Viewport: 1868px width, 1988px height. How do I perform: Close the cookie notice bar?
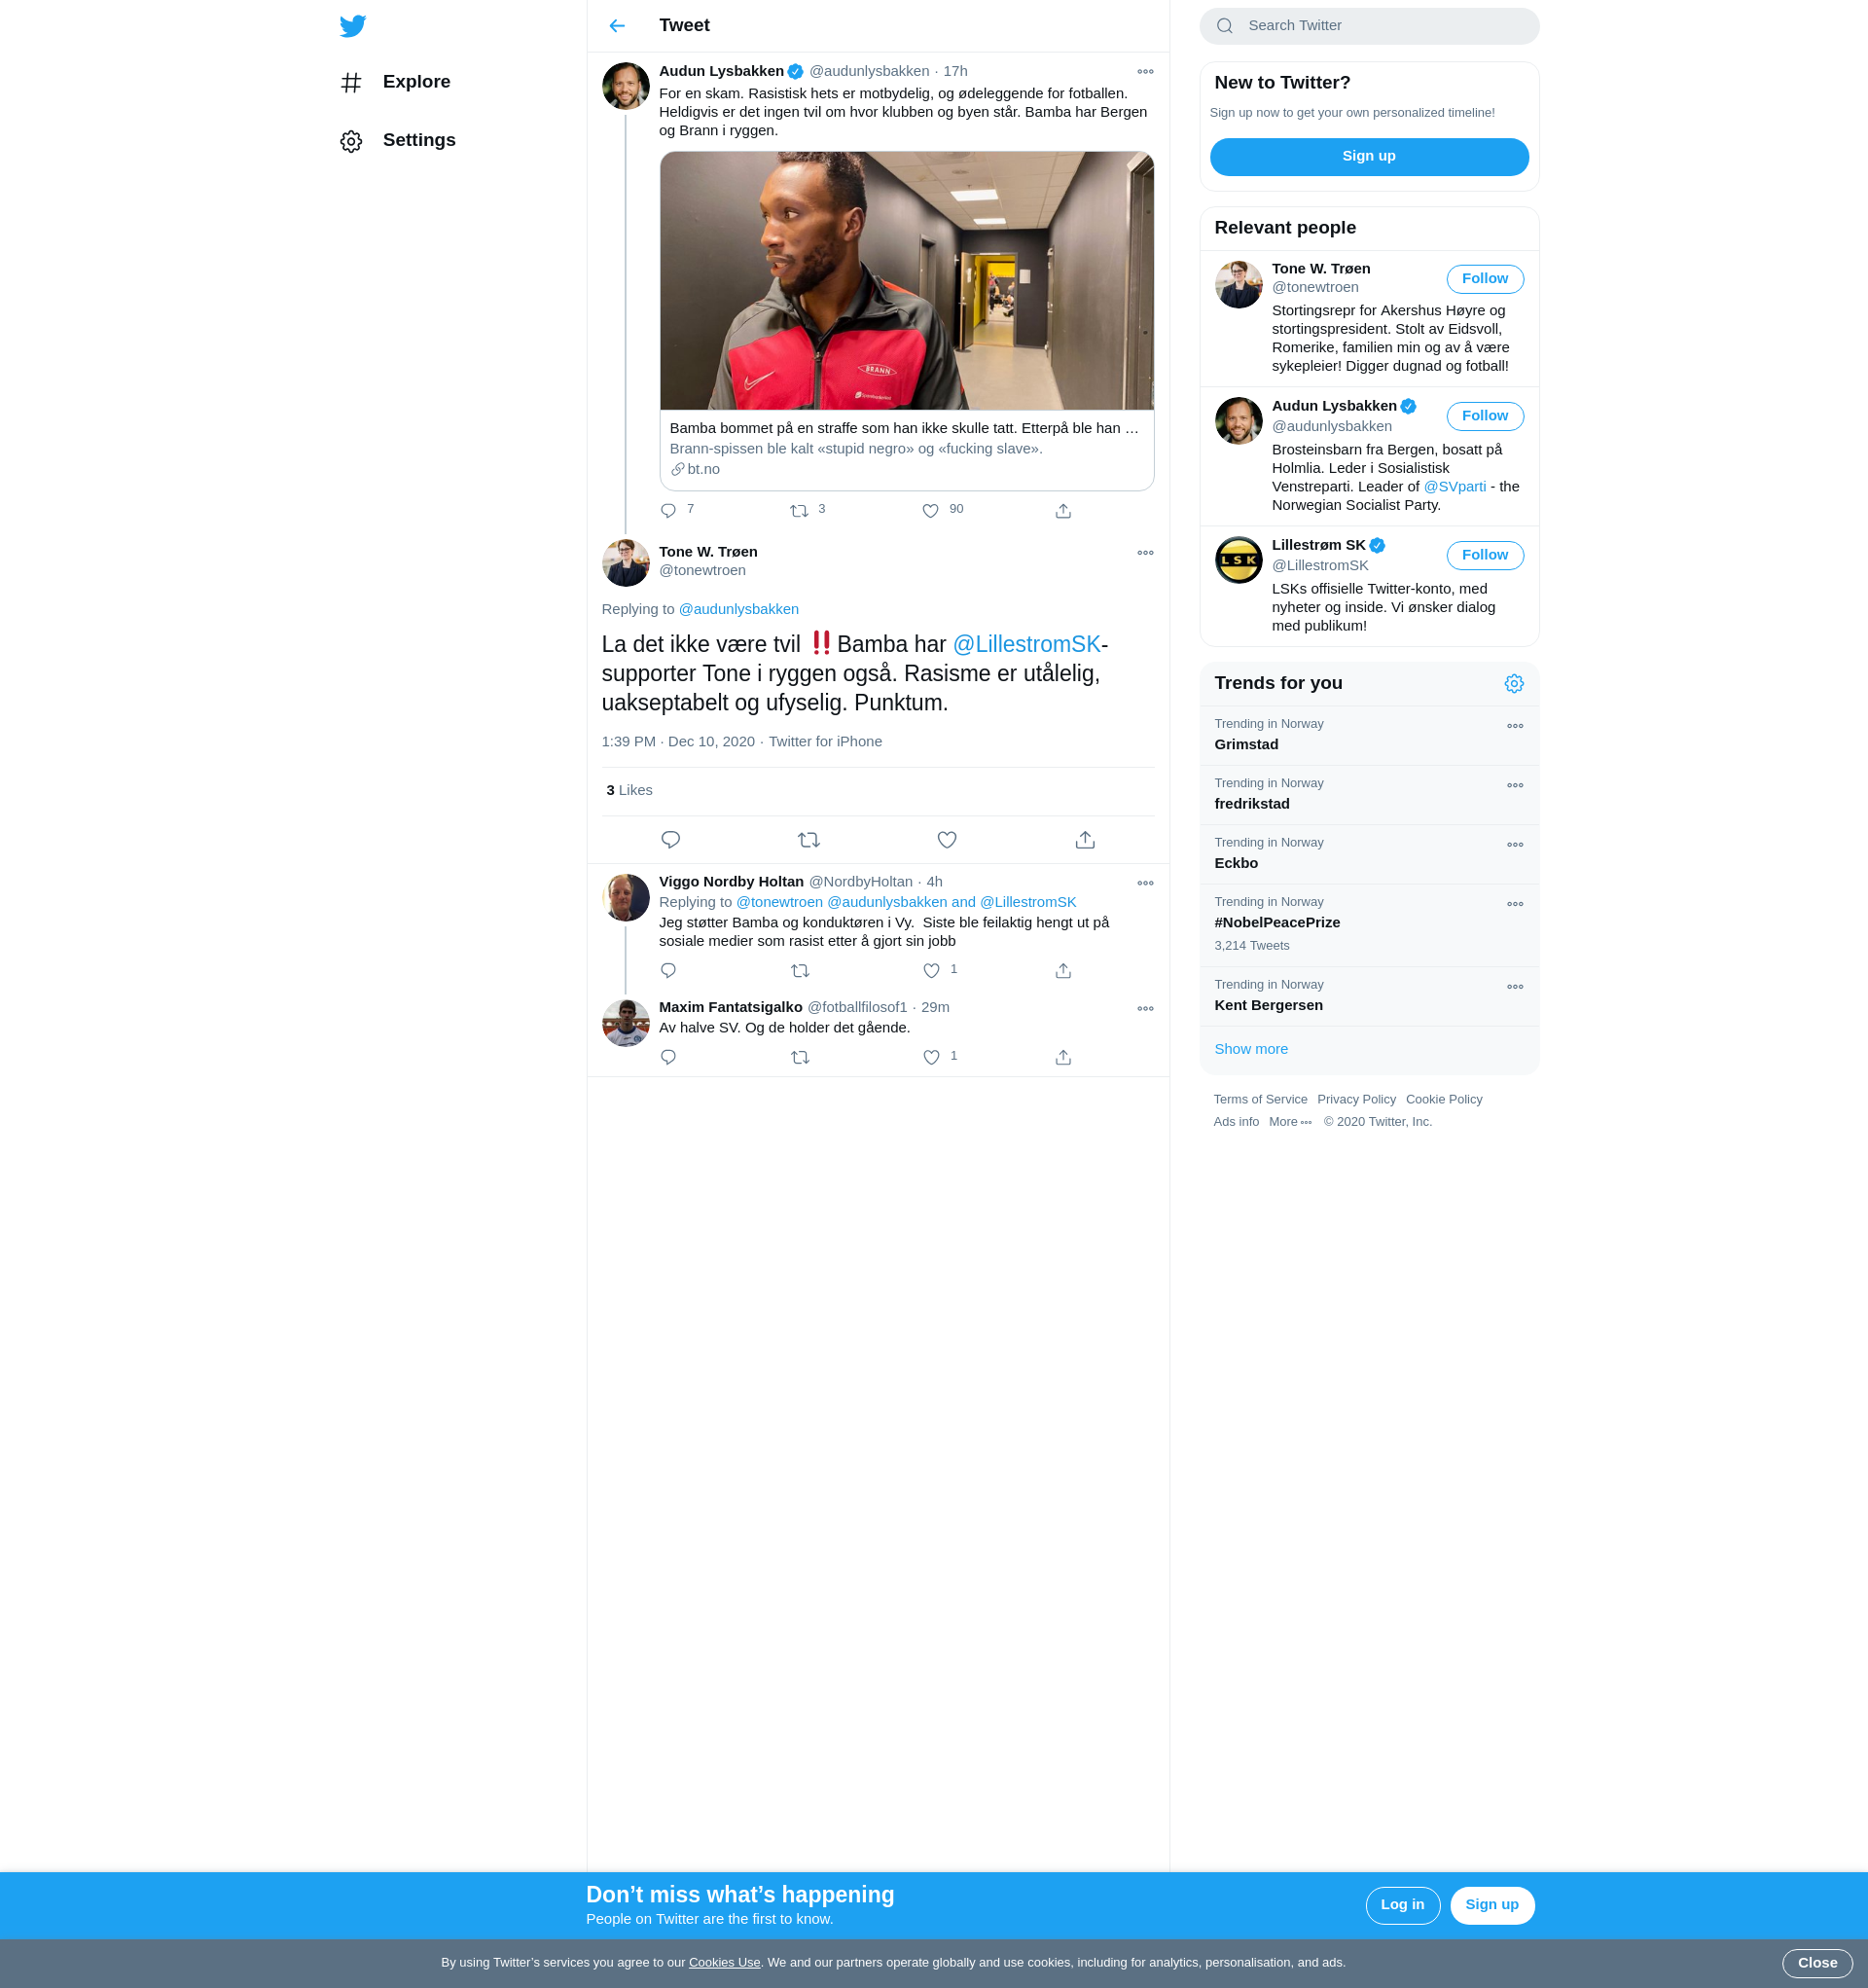click(x=1817, y=1963)
